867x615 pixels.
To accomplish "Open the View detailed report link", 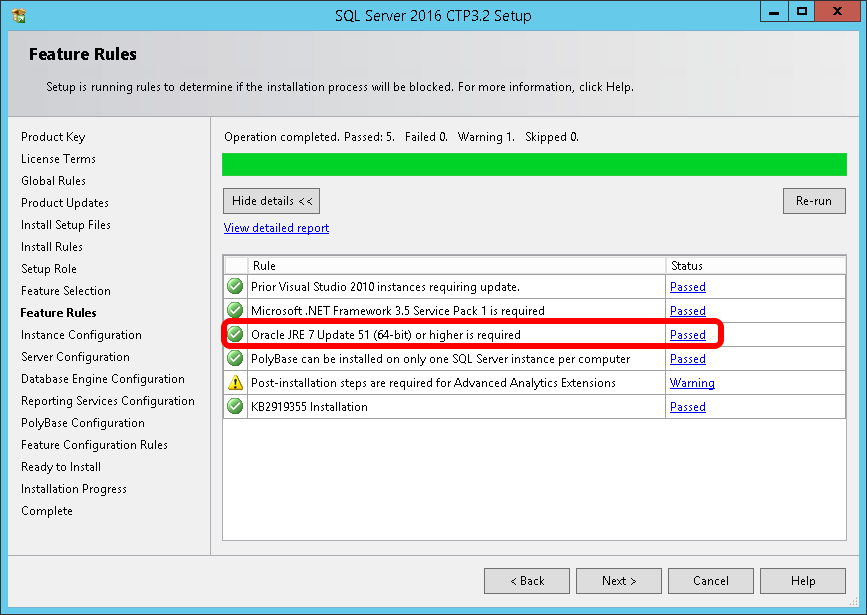I will (x=276, y=228).
